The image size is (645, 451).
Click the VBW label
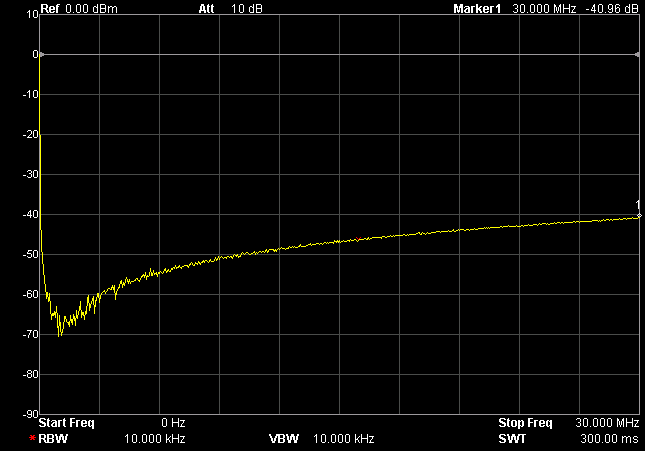(284, 439)
